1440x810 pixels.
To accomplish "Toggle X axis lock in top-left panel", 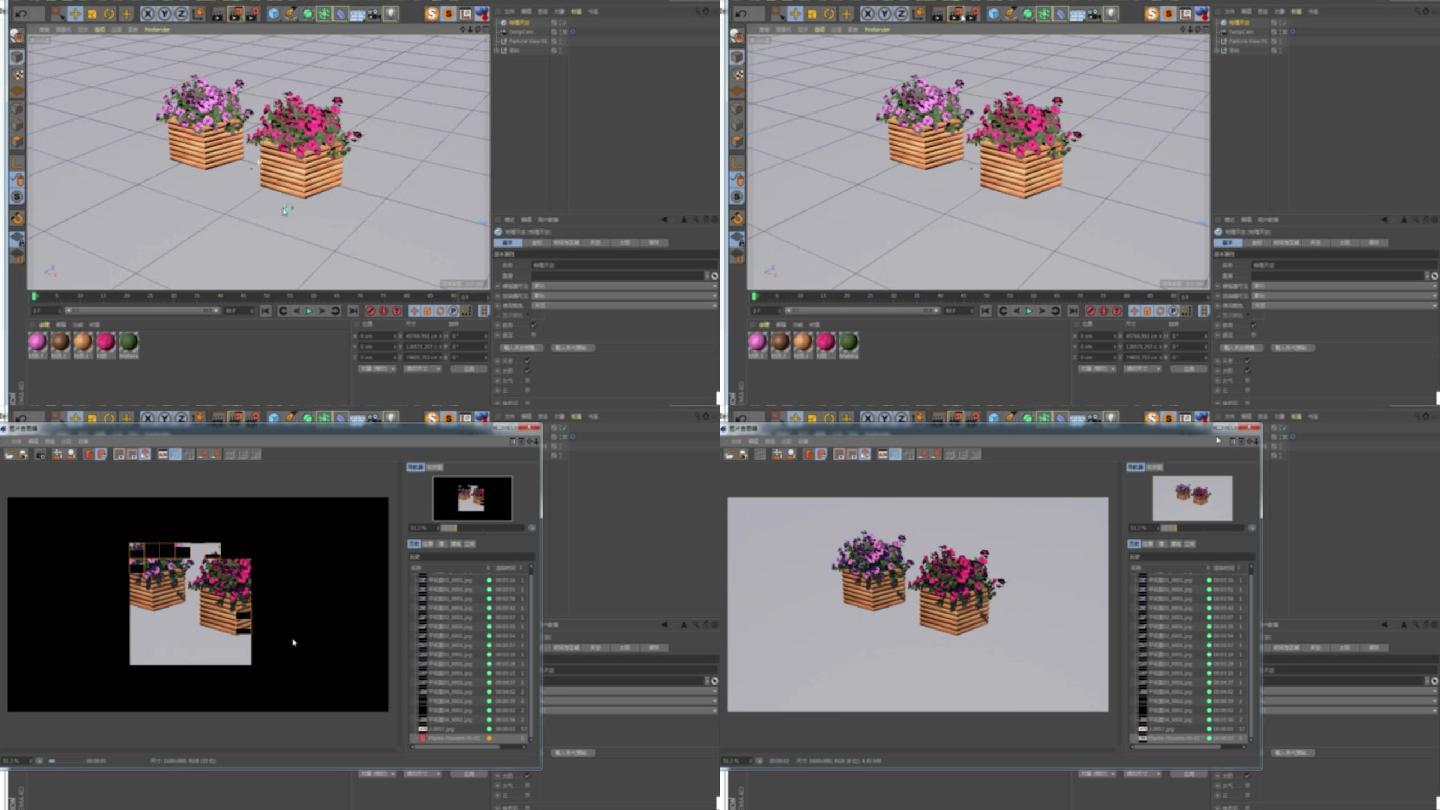I will pyautogui.click(x=148, y=14).
